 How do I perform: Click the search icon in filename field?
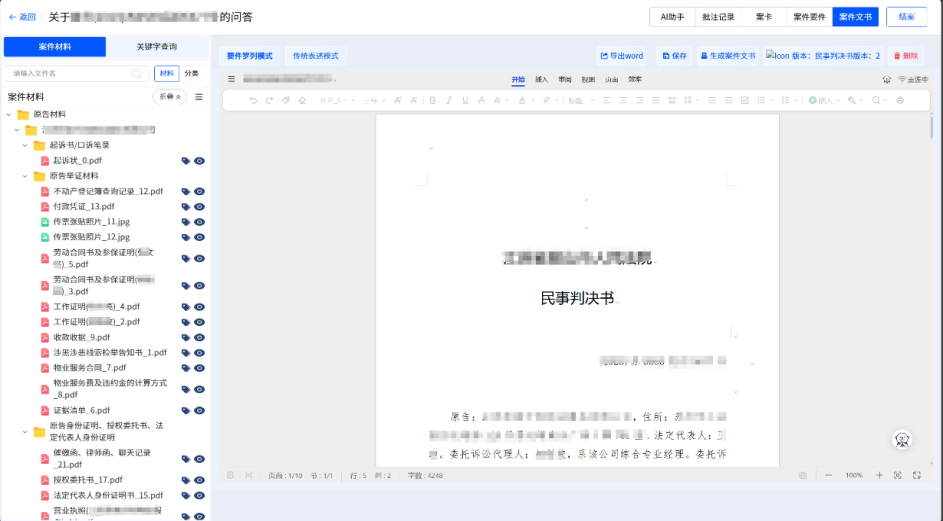137,73
